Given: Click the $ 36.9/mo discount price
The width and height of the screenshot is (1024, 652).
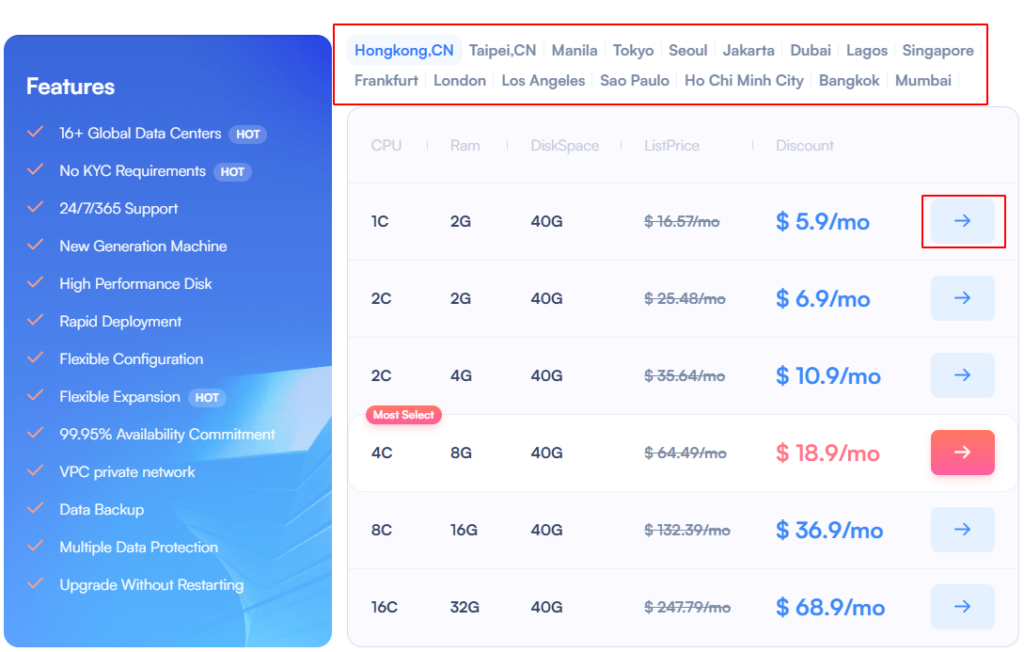Looking at the screenshot, I should (829, 530).
